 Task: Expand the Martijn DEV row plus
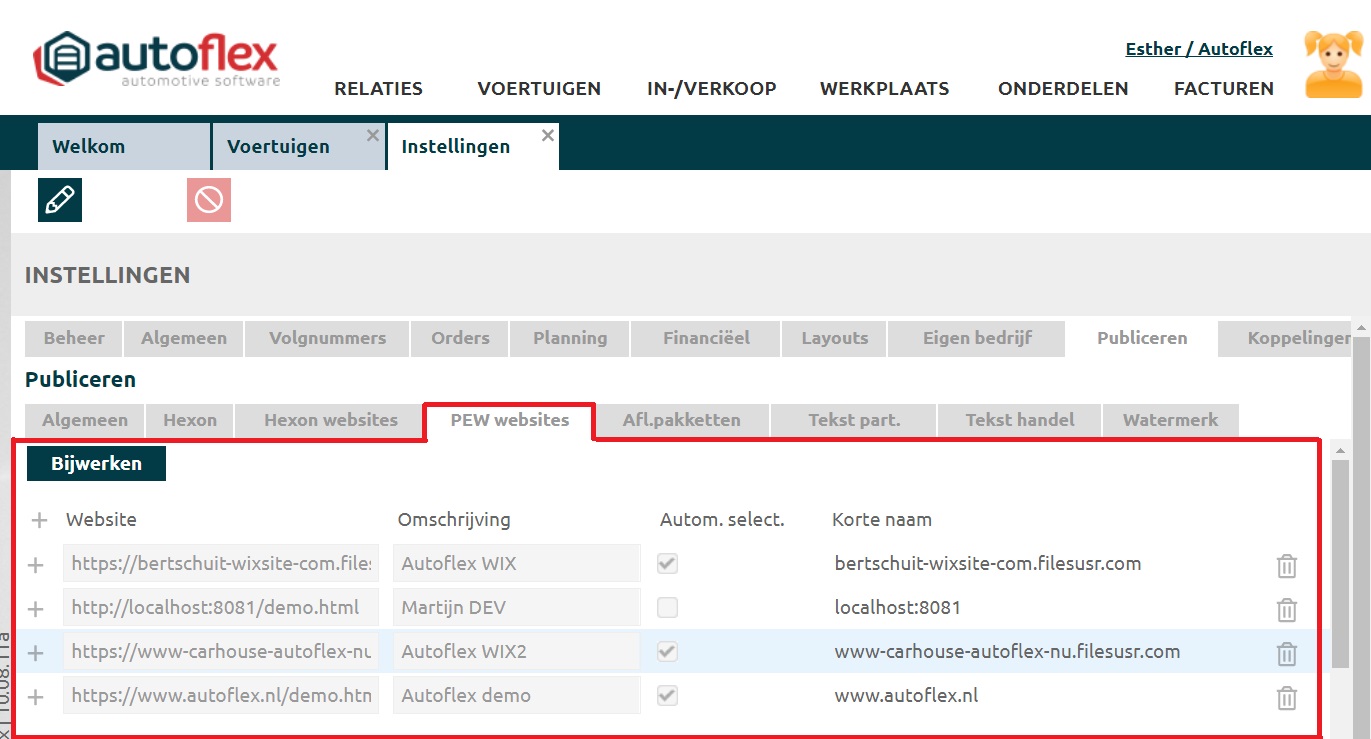36,609
